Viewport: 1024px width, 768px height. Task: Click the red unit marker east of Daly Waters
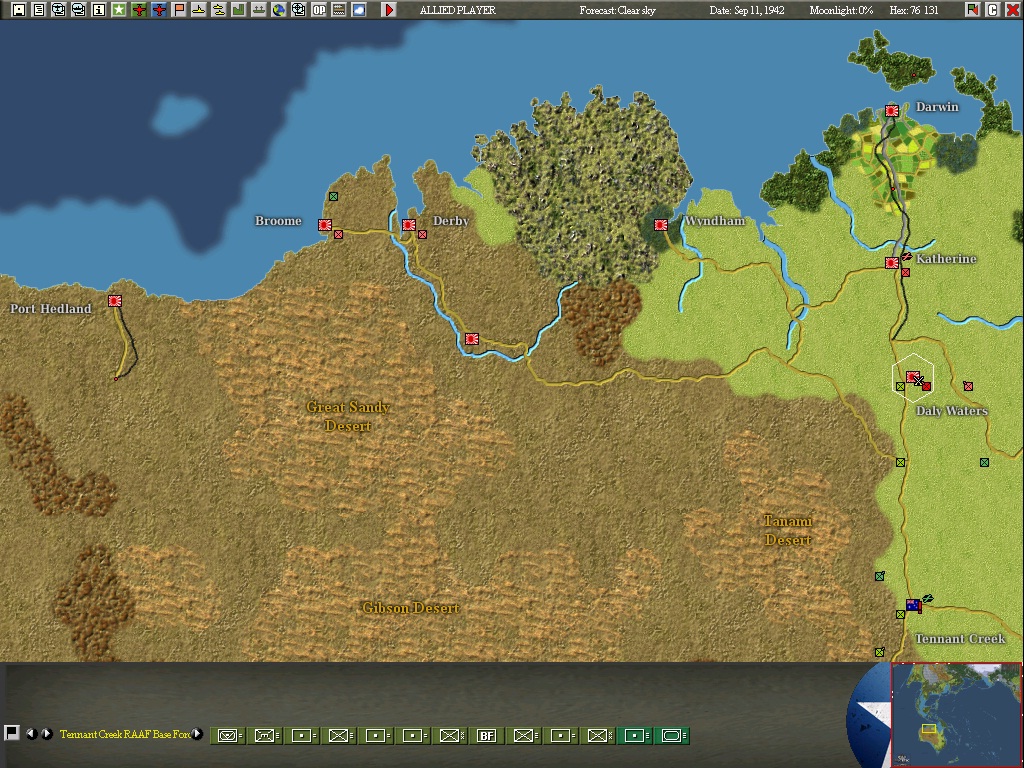(x=968, y=386)
